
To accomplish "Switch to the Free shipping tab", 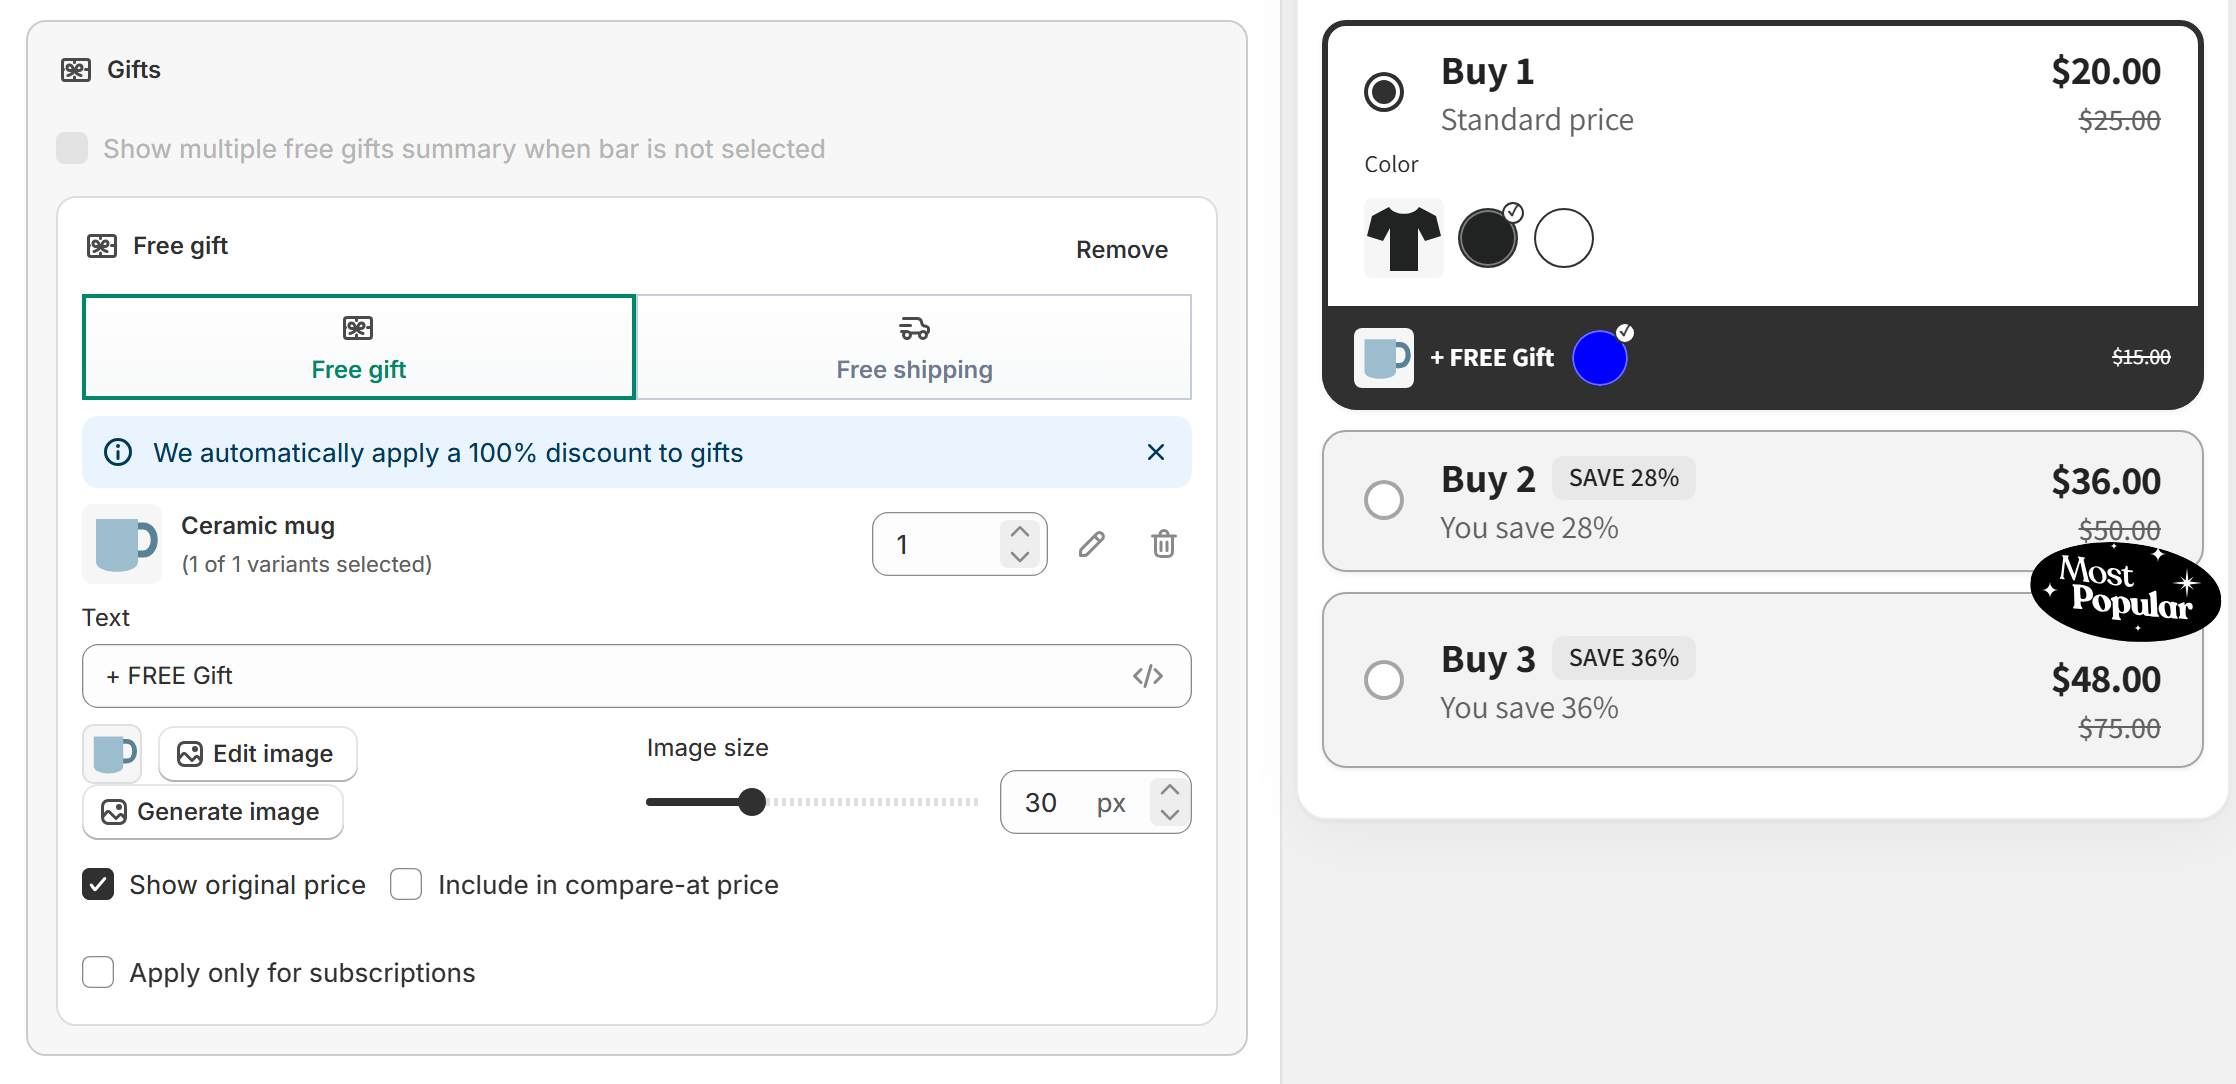I will (914, 347).
